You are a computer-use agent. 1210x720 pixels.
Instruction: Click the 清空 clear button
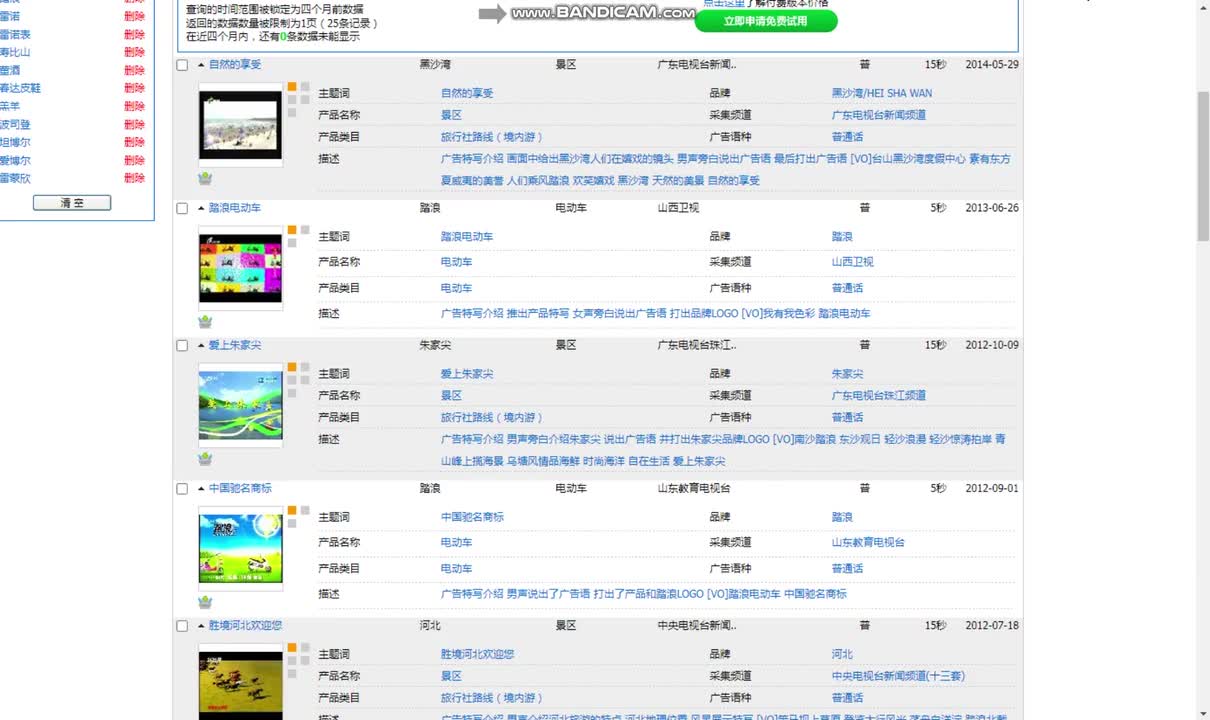coord(72,203)
